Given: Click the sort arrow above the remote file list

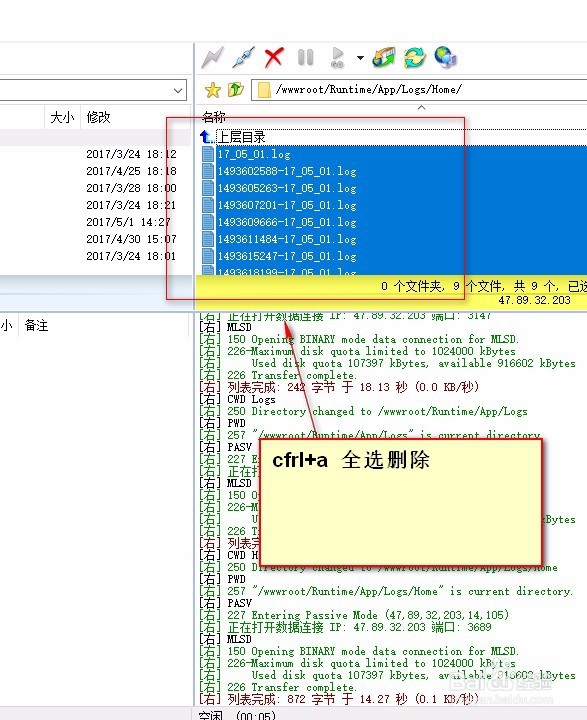Looking at the screenshot, I should [x=421, y=107].
